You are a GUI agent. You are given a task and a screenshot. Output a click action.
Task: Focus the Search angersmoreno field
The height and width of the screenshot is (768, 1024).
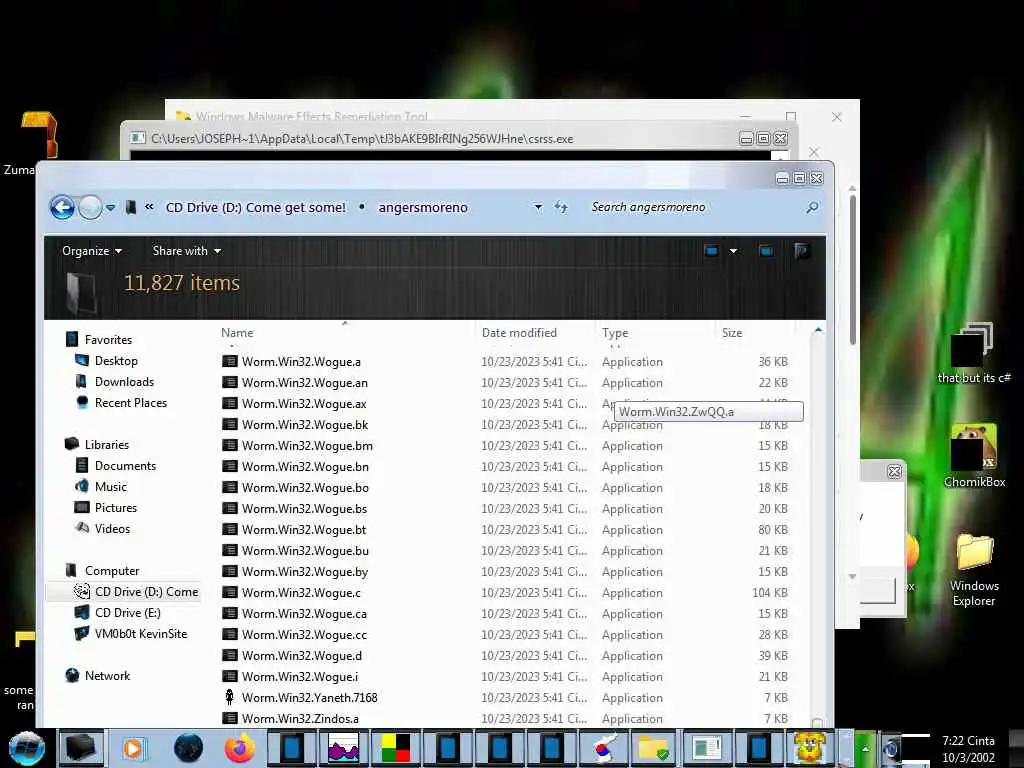coord(692,207)
